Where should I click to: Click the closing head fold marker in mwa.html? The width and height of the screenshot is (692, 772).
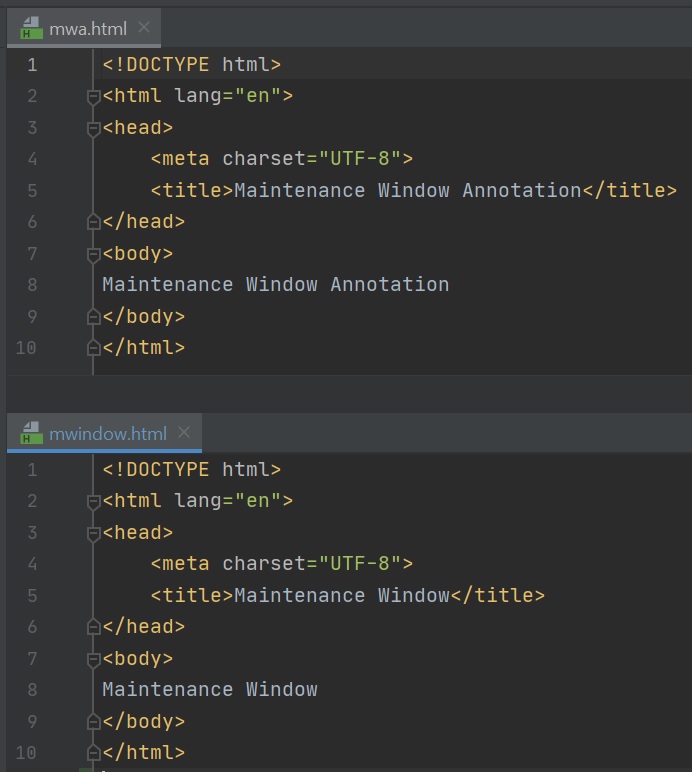(94, 222)
